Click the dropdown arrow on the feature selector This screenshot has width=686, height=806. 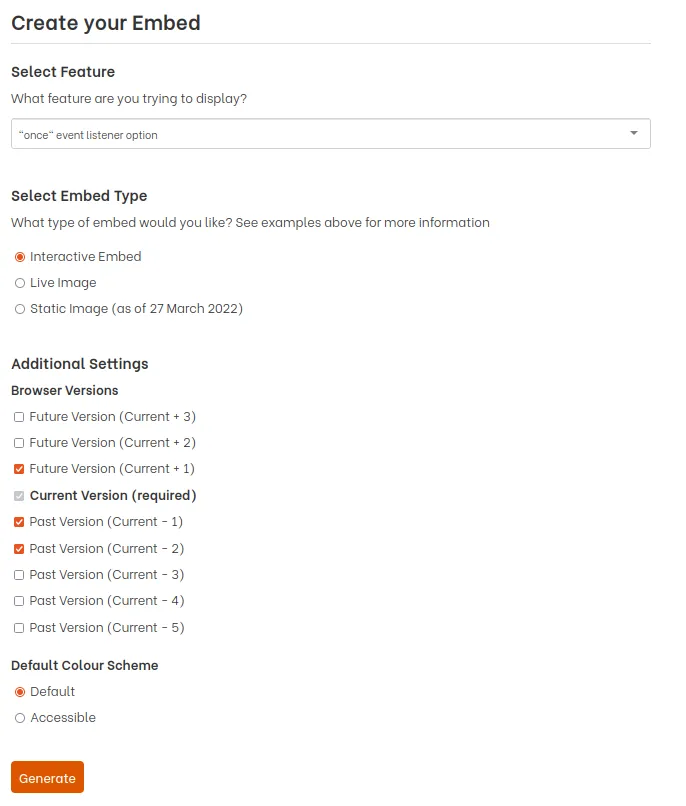coord(633,132)
